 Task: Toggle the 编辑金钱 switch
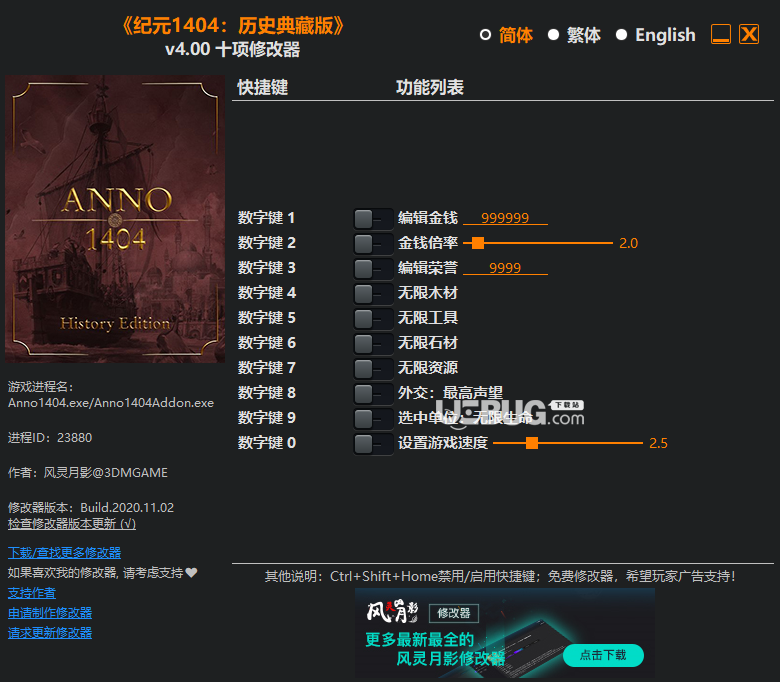click(373, 218)
